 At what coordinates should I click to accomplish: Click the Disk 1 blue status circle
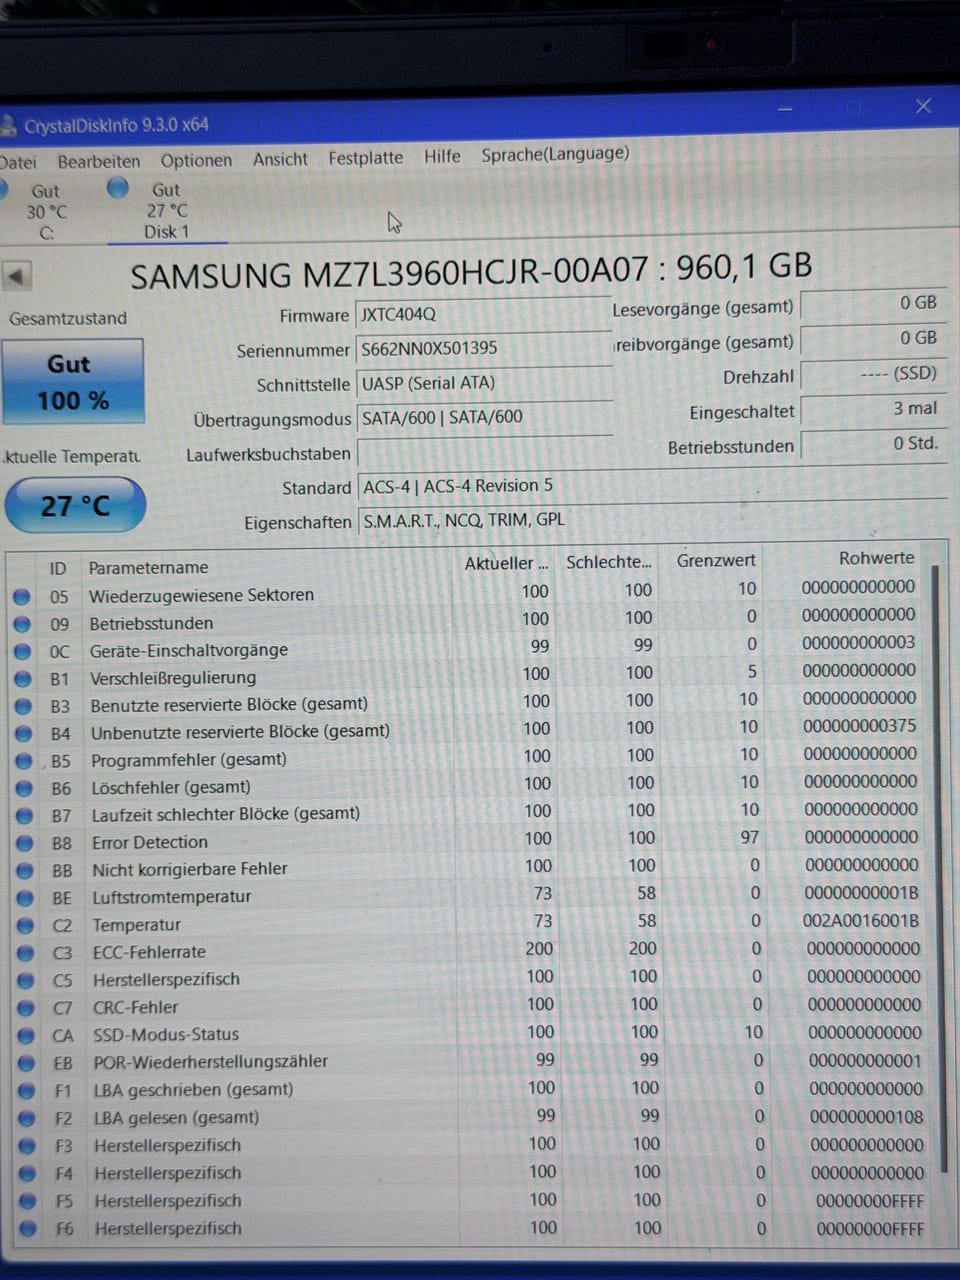tap(118, 188)
